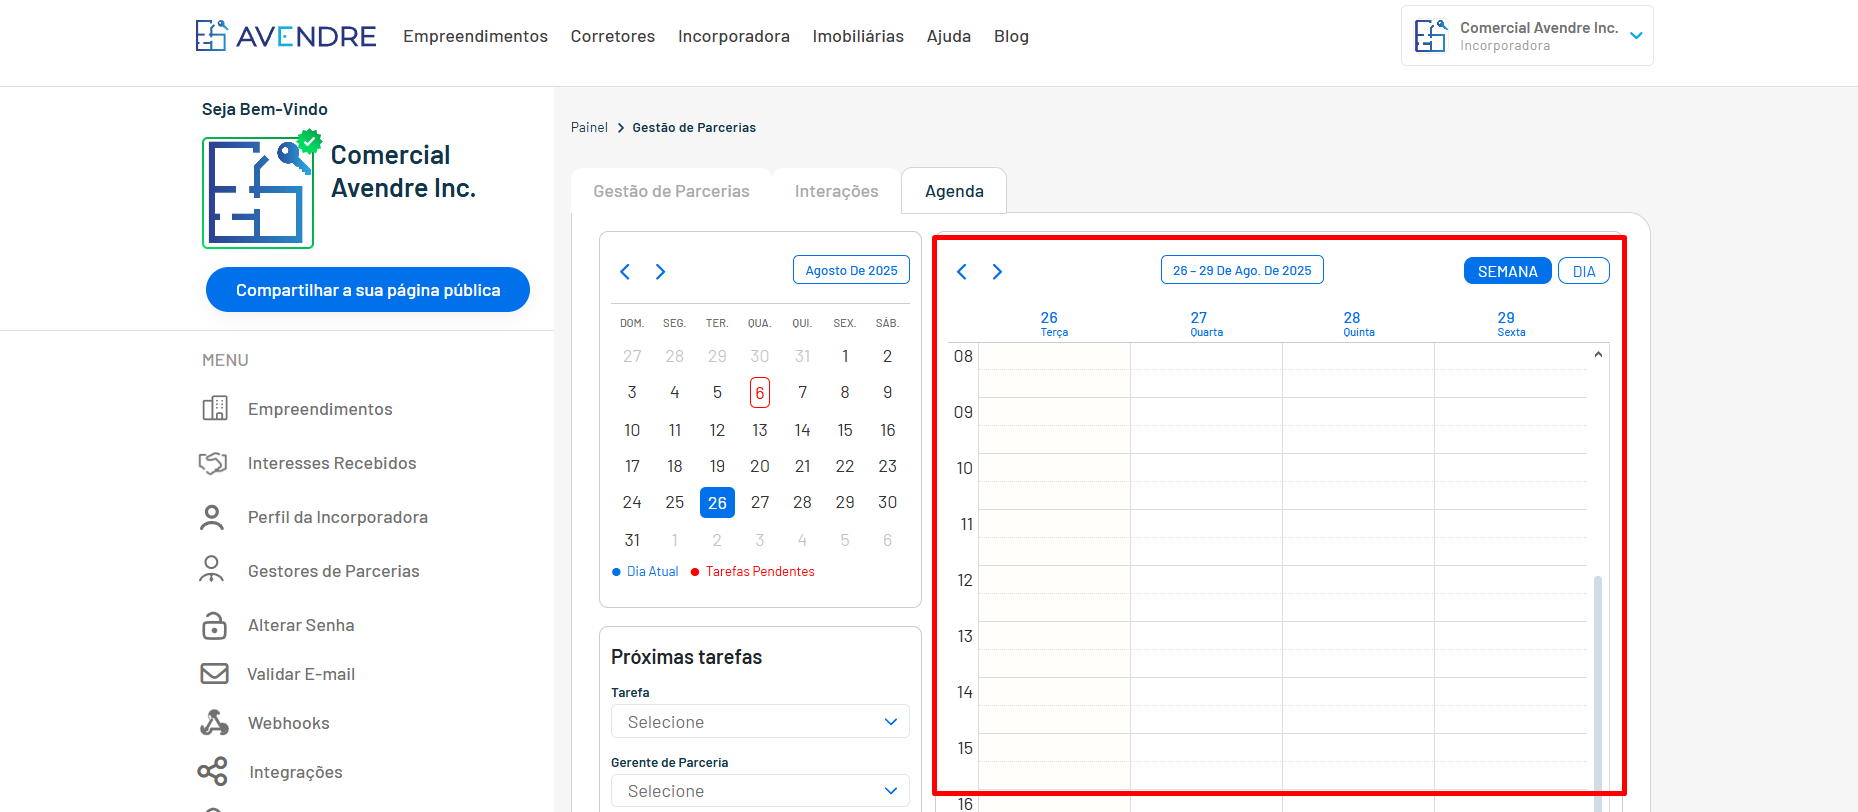Go to previous week in agenda
1858x812 pixels.
point(962,272)
